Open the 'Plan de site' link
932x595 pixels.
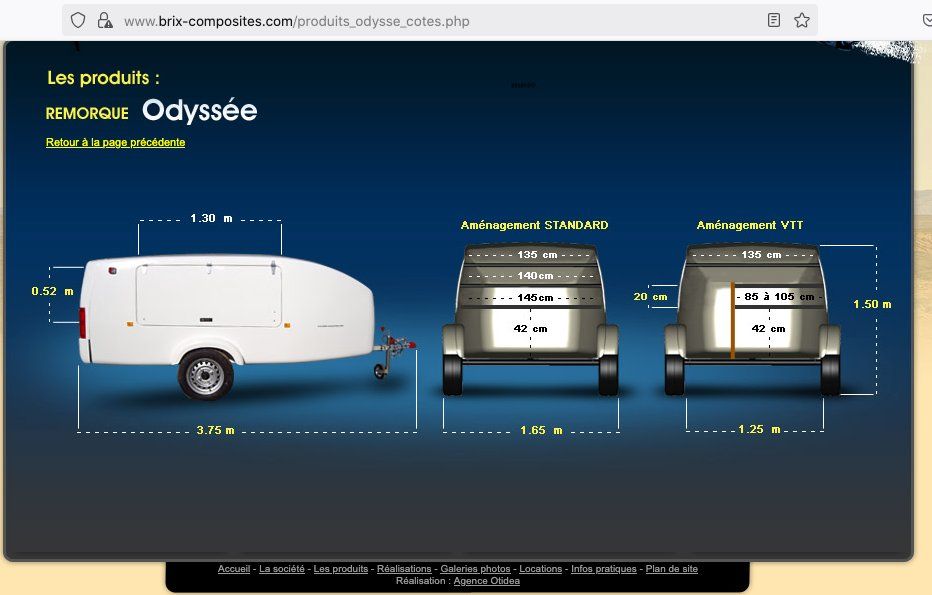(x=672, y=569)
